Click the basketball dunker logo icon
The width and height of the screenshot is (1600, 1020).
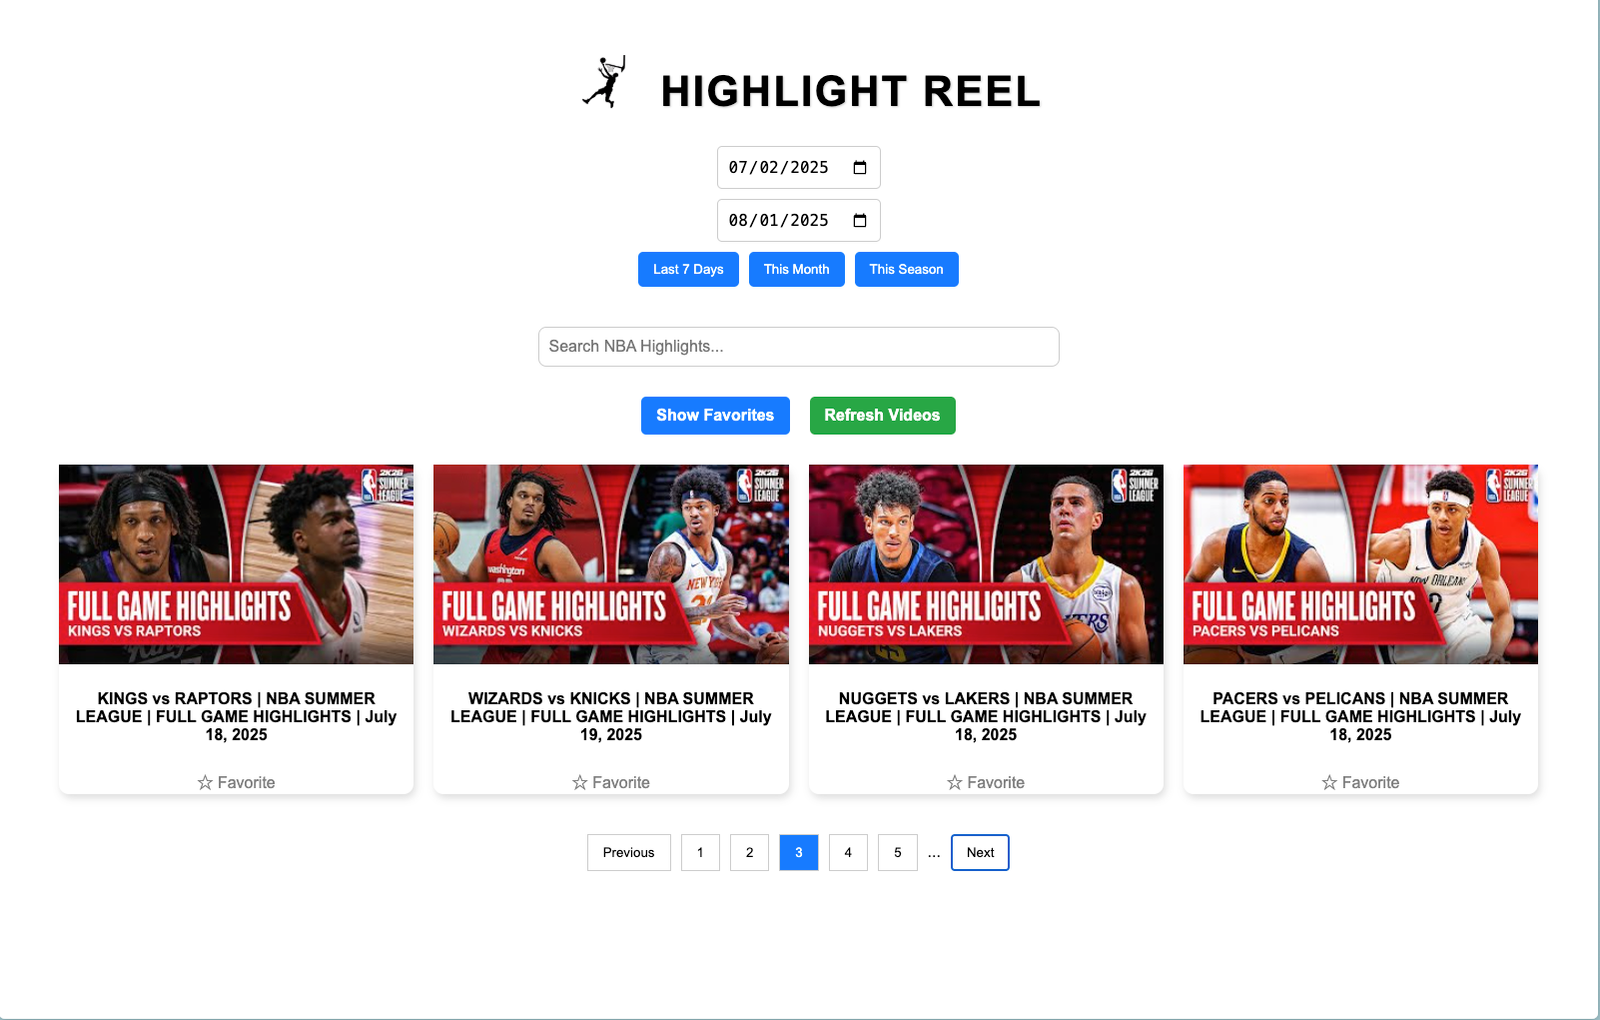(605, 82)
